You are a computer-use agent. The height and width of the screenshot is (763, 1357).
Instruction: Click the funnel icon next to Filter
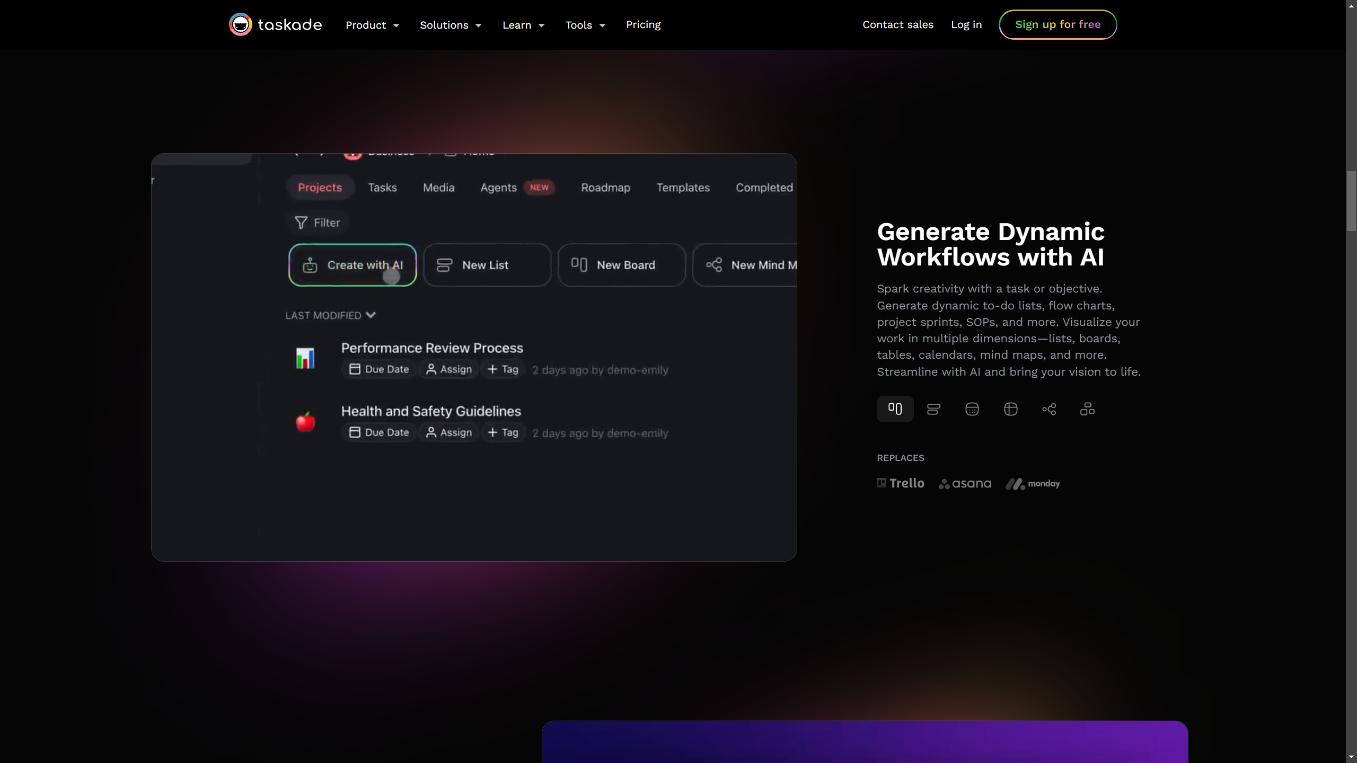point(301,222)
